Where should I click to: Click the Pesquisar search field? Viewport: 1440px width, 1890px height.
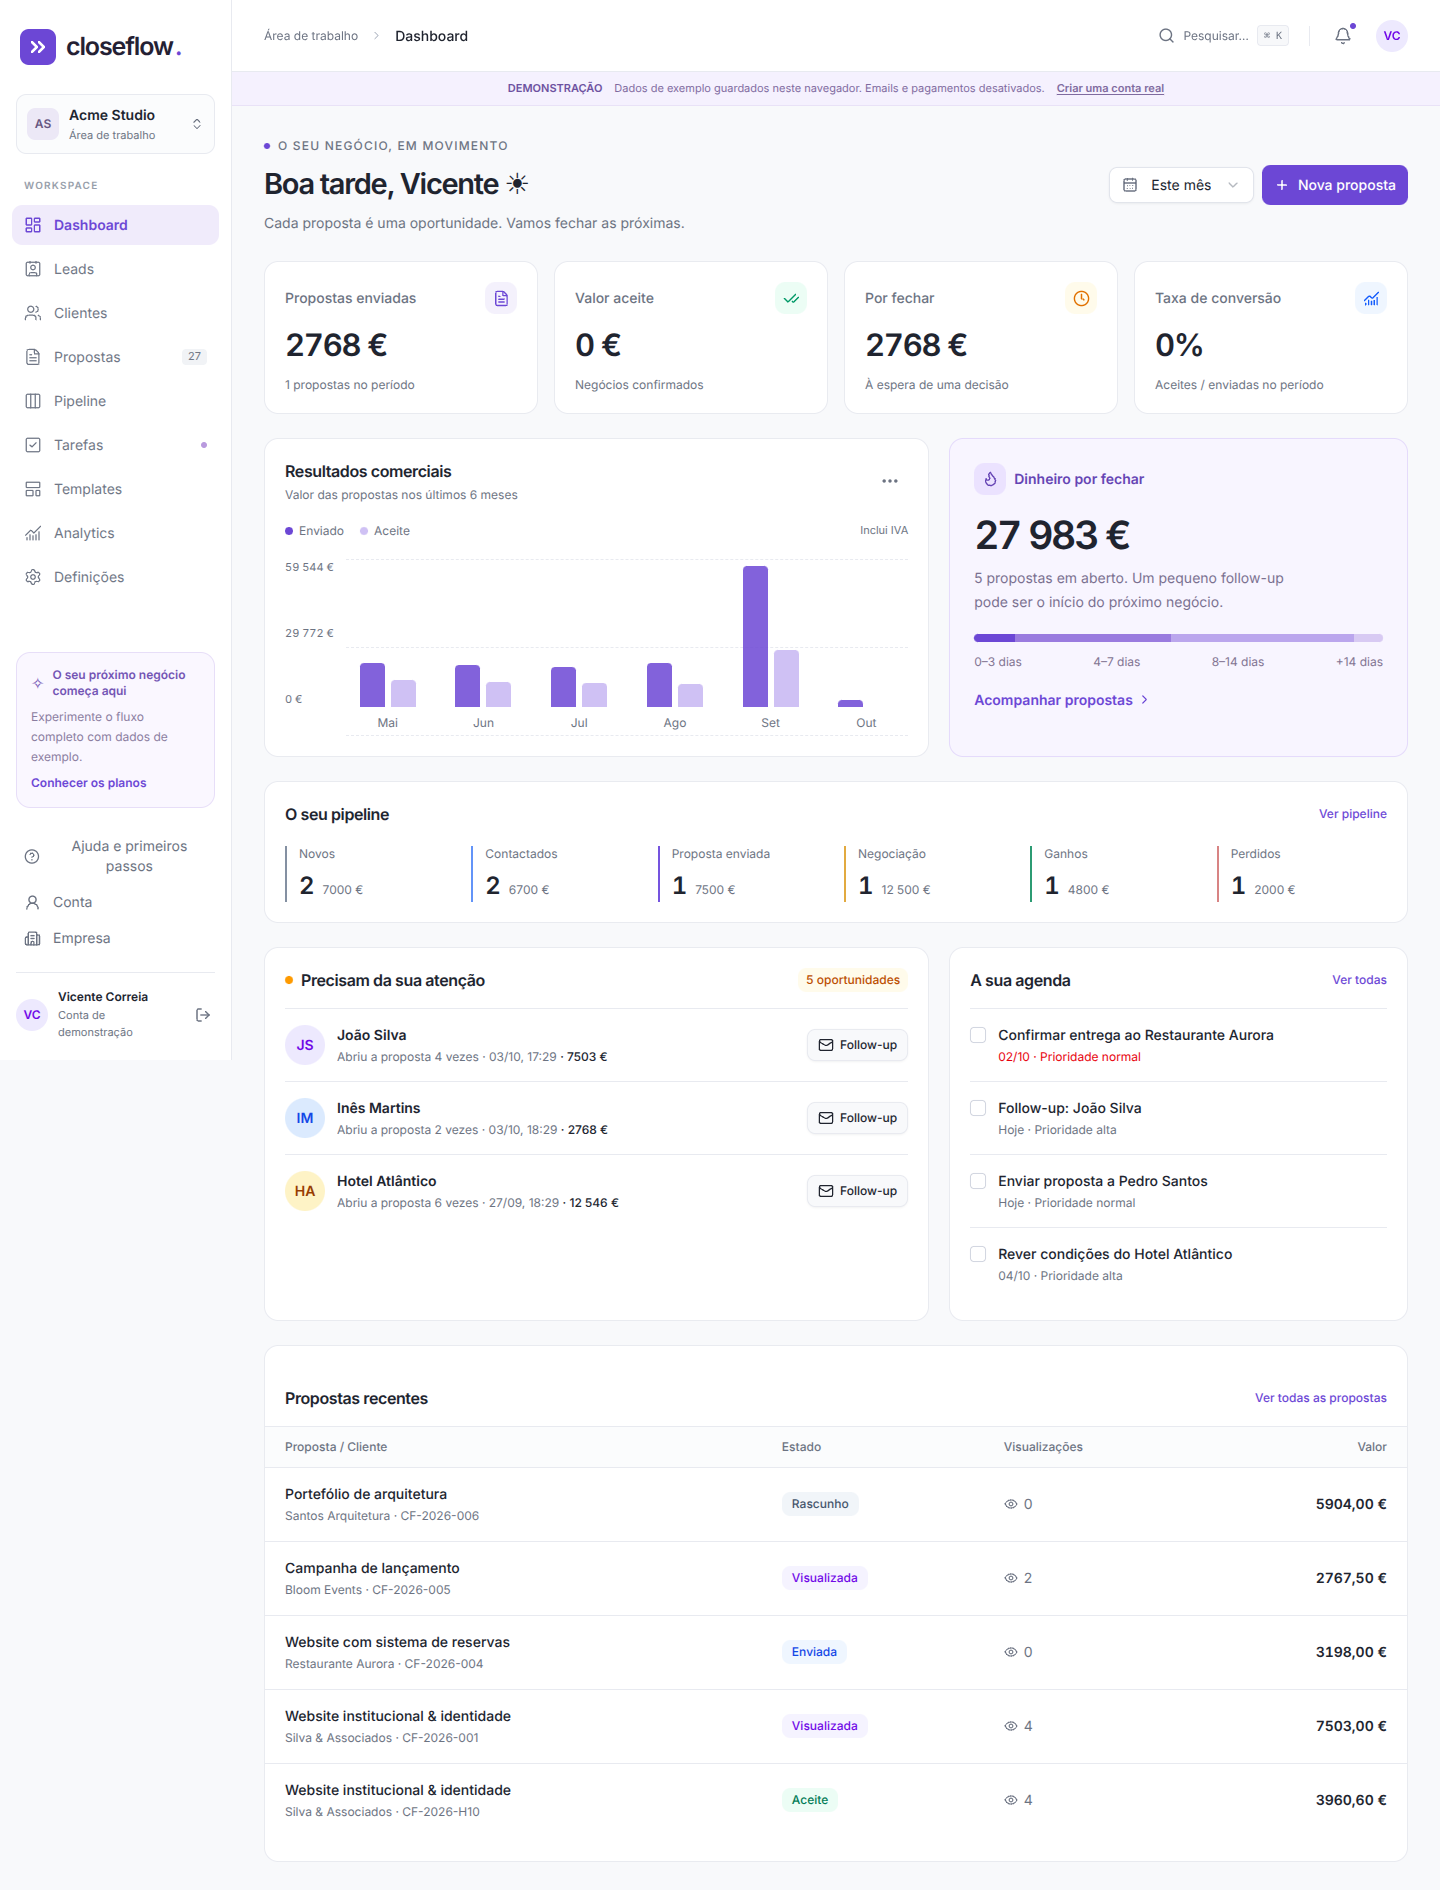pos(1222,36)
